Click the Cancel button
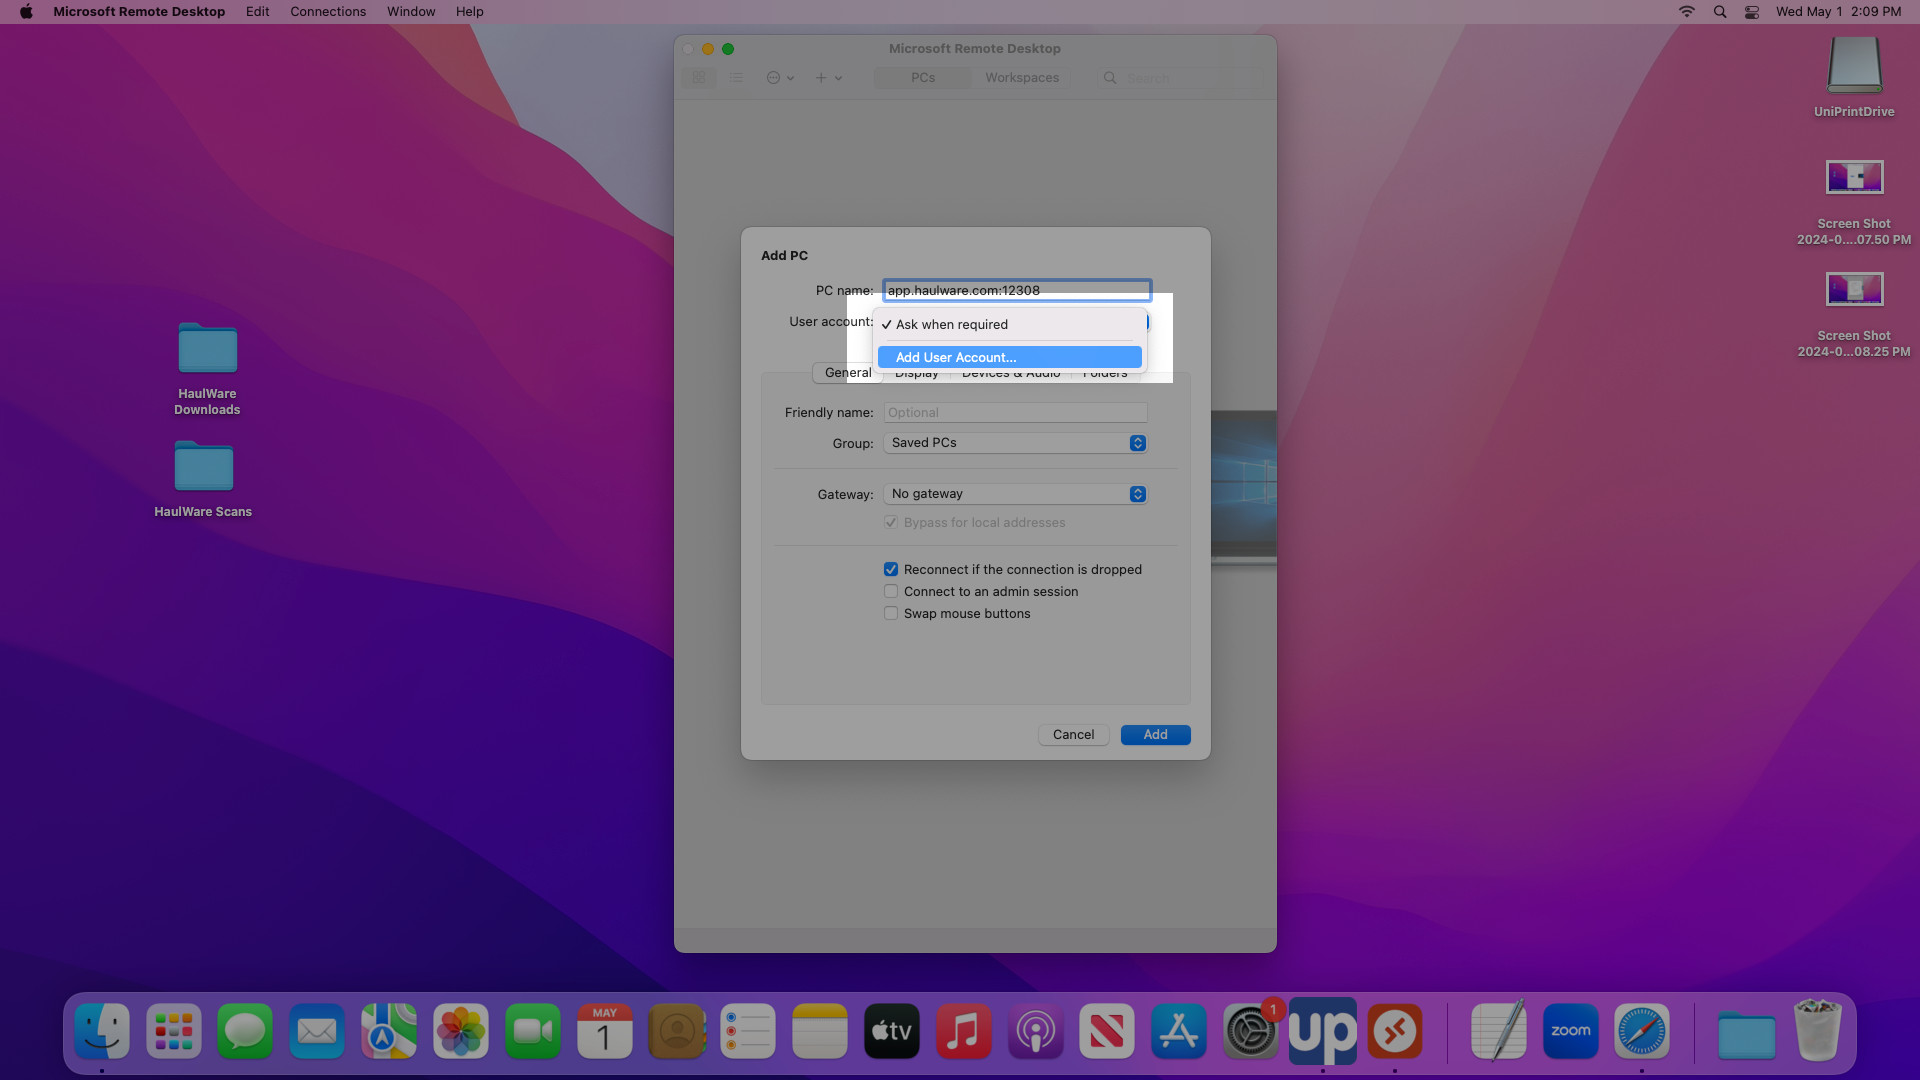 point(1073,734)
